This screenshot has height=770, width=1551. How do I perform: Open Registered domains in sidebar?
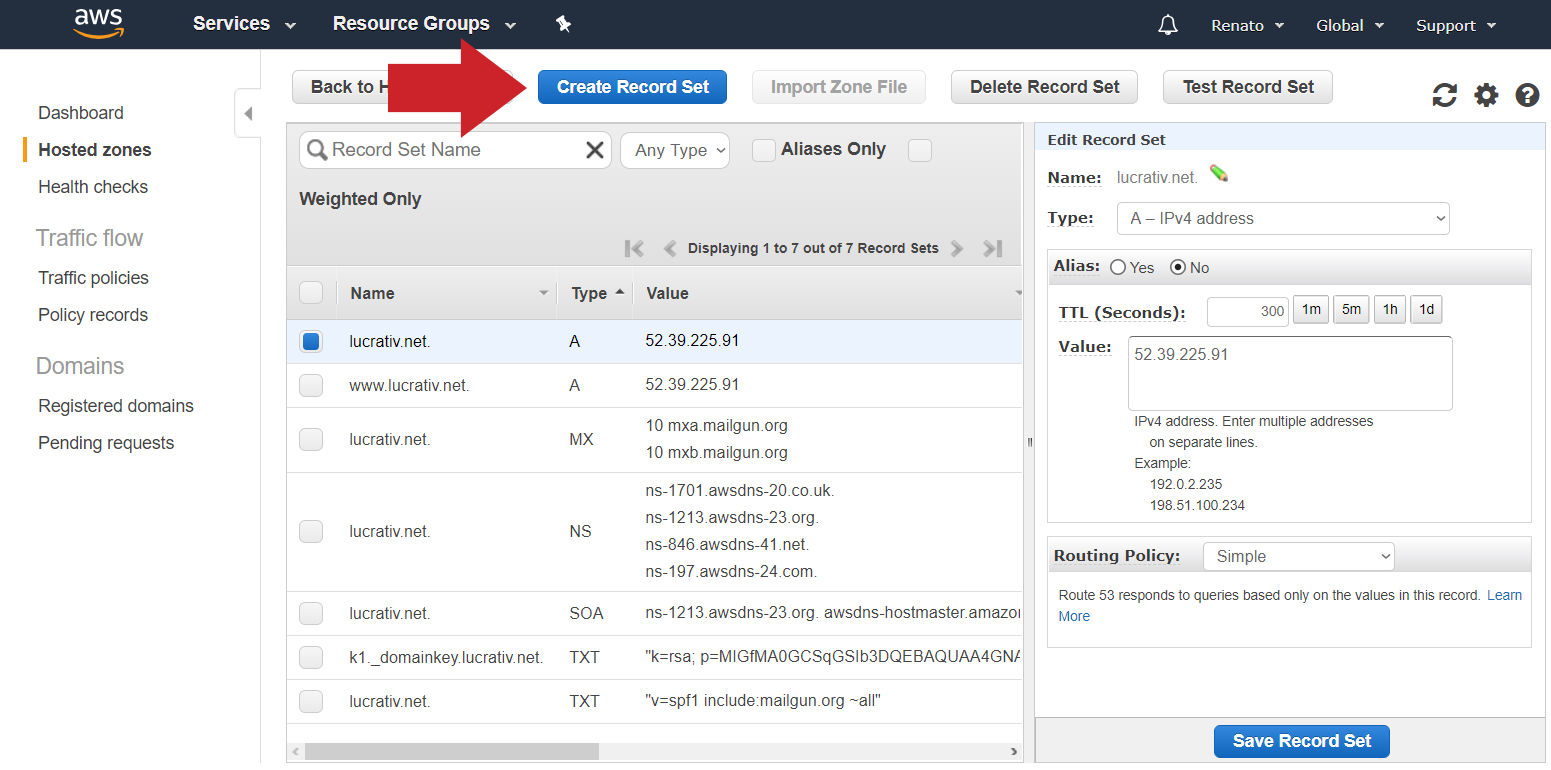[x=116, y=406]
